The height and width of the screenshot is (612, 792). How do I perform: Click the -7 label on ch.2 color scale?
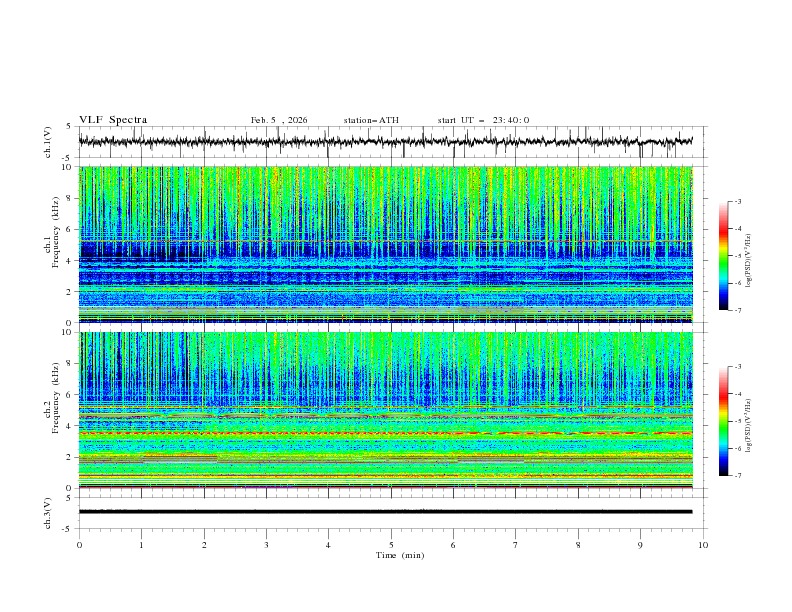click(x=738, y=475)
